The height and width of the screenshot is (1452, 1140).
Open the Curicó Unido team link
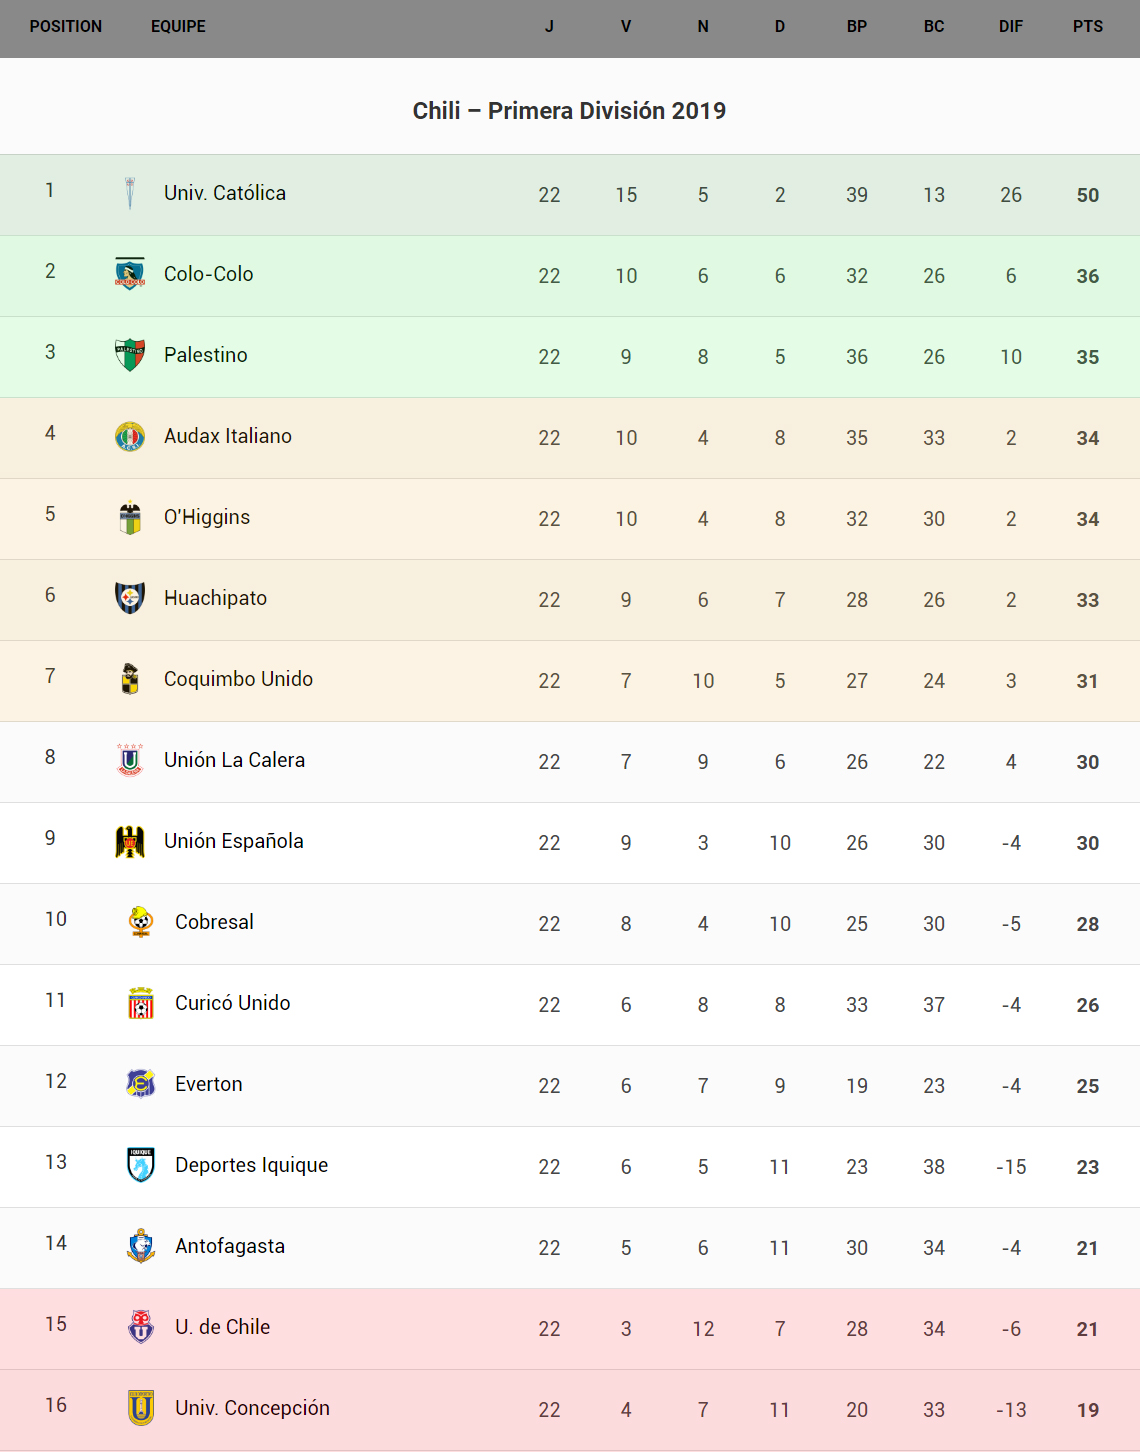pyautogui.click(x=232, y=1003)
